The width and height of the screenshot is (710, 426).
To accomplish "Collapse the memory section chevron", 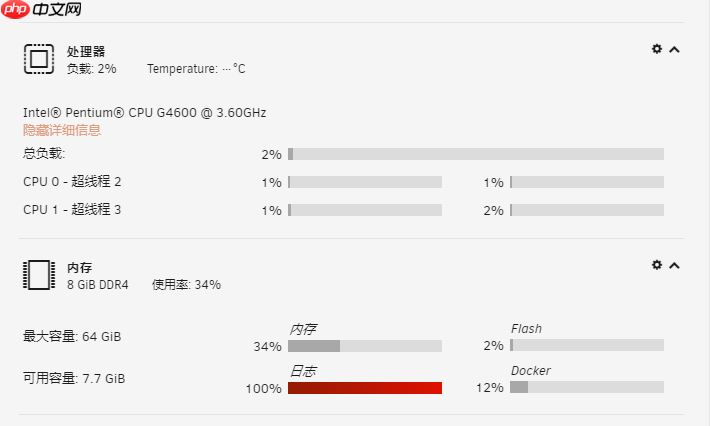I will 675,266.
